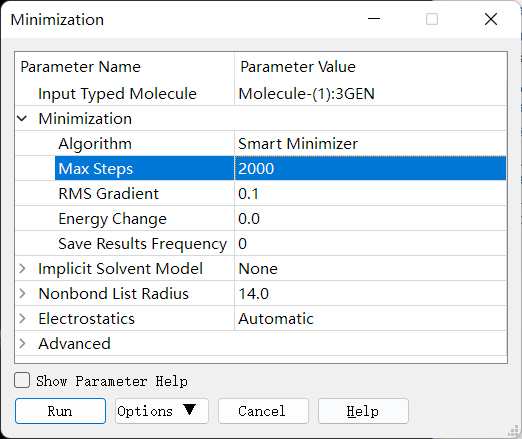Click the Parameter Value column header
Image resolution: width=522 pixels, height=439 pixels.
tap(370, 67)
